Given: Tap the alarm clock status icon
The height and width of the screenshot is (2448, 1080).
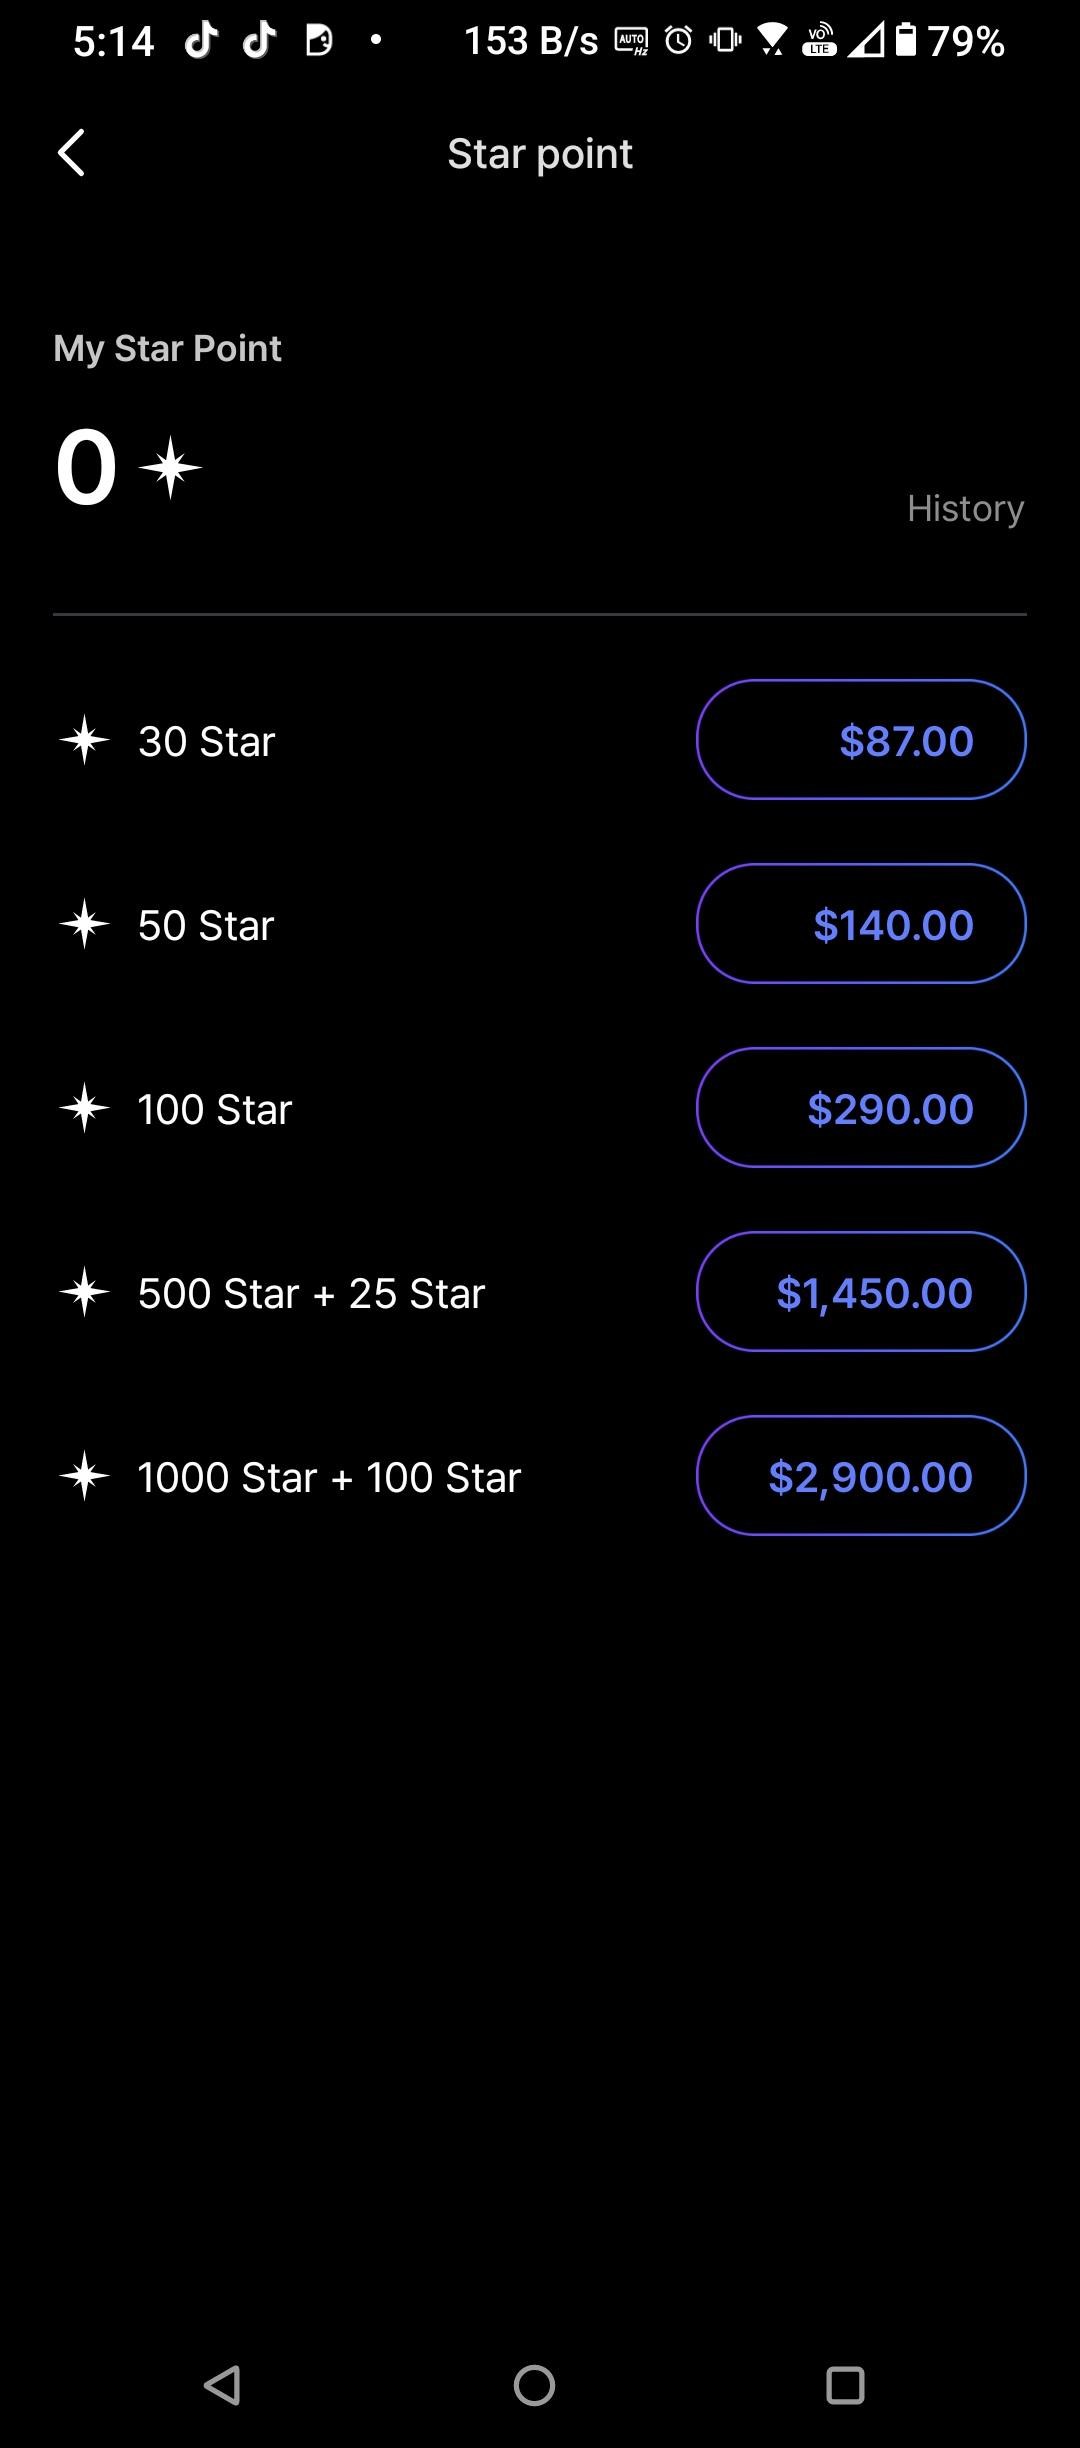Looking at the screenshot, I should tap(679, 41).
